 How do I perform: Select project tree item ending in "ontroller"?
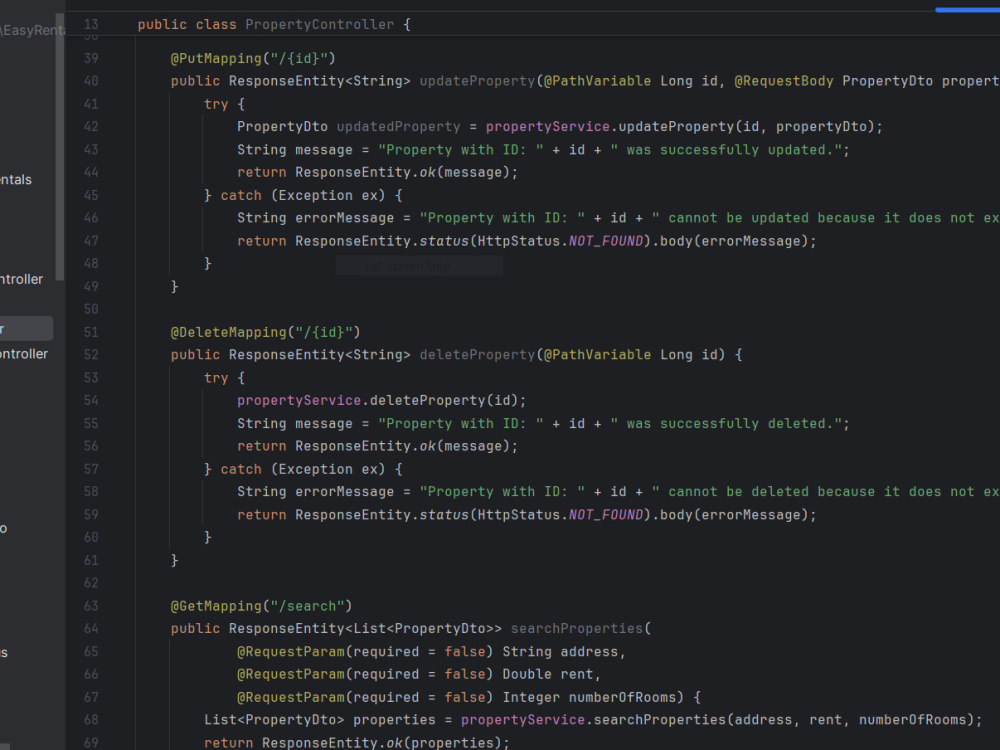[x=24, y=354]
